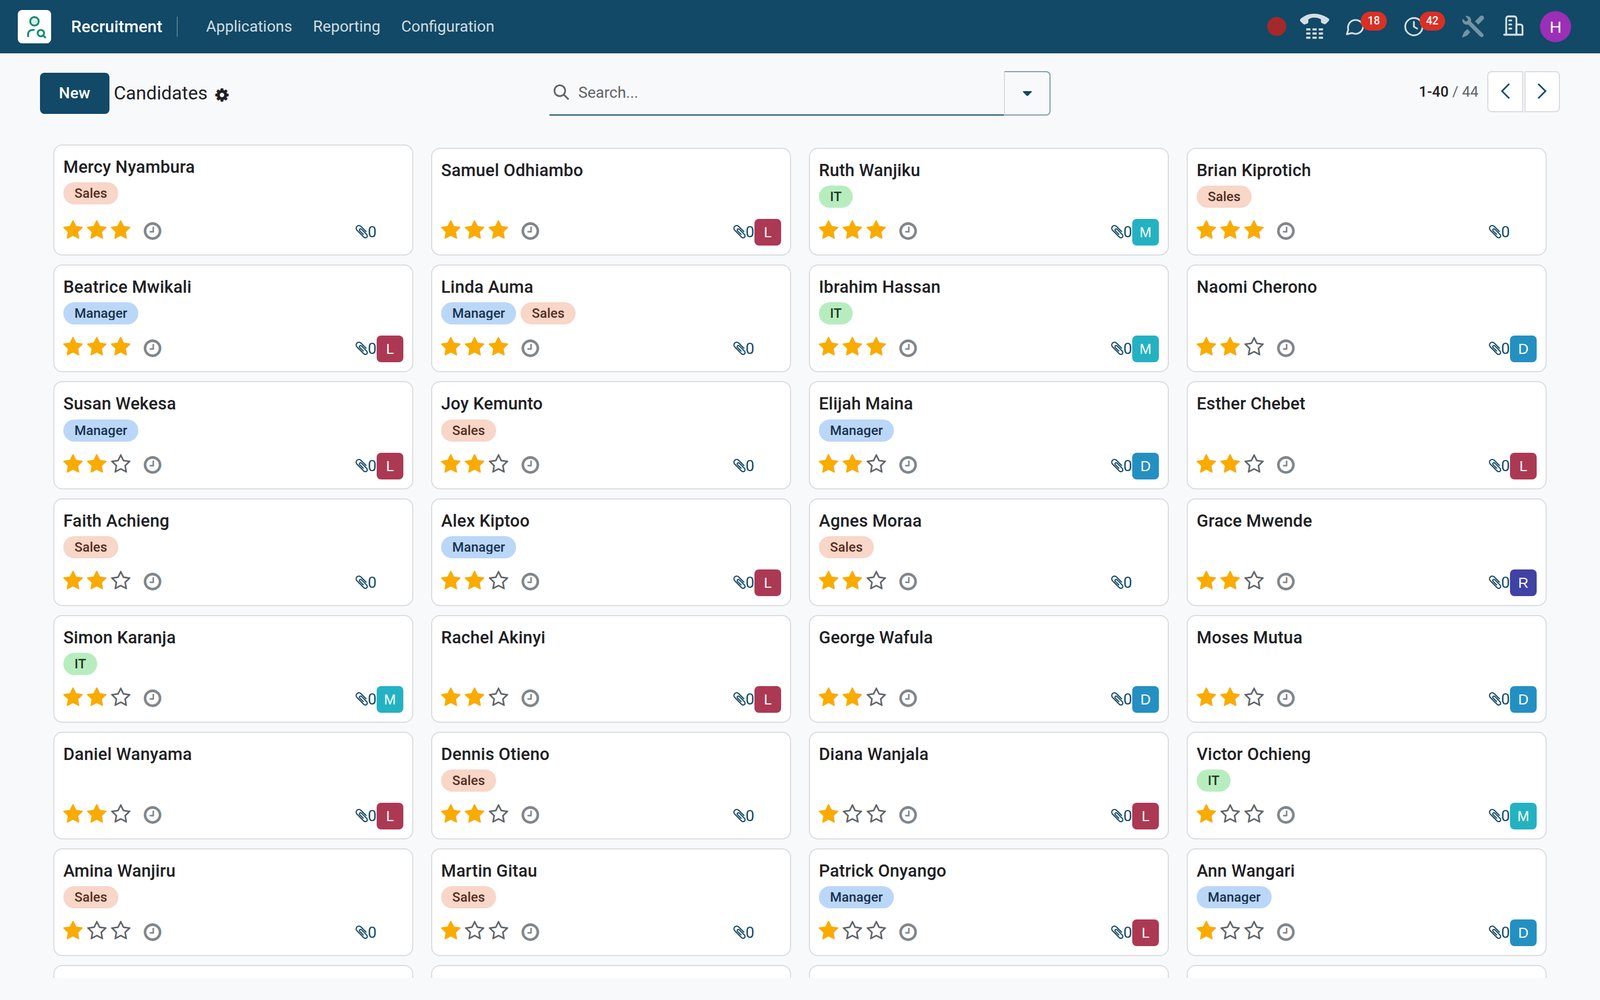Go to the previous page of candidates

pos(1505,92)
